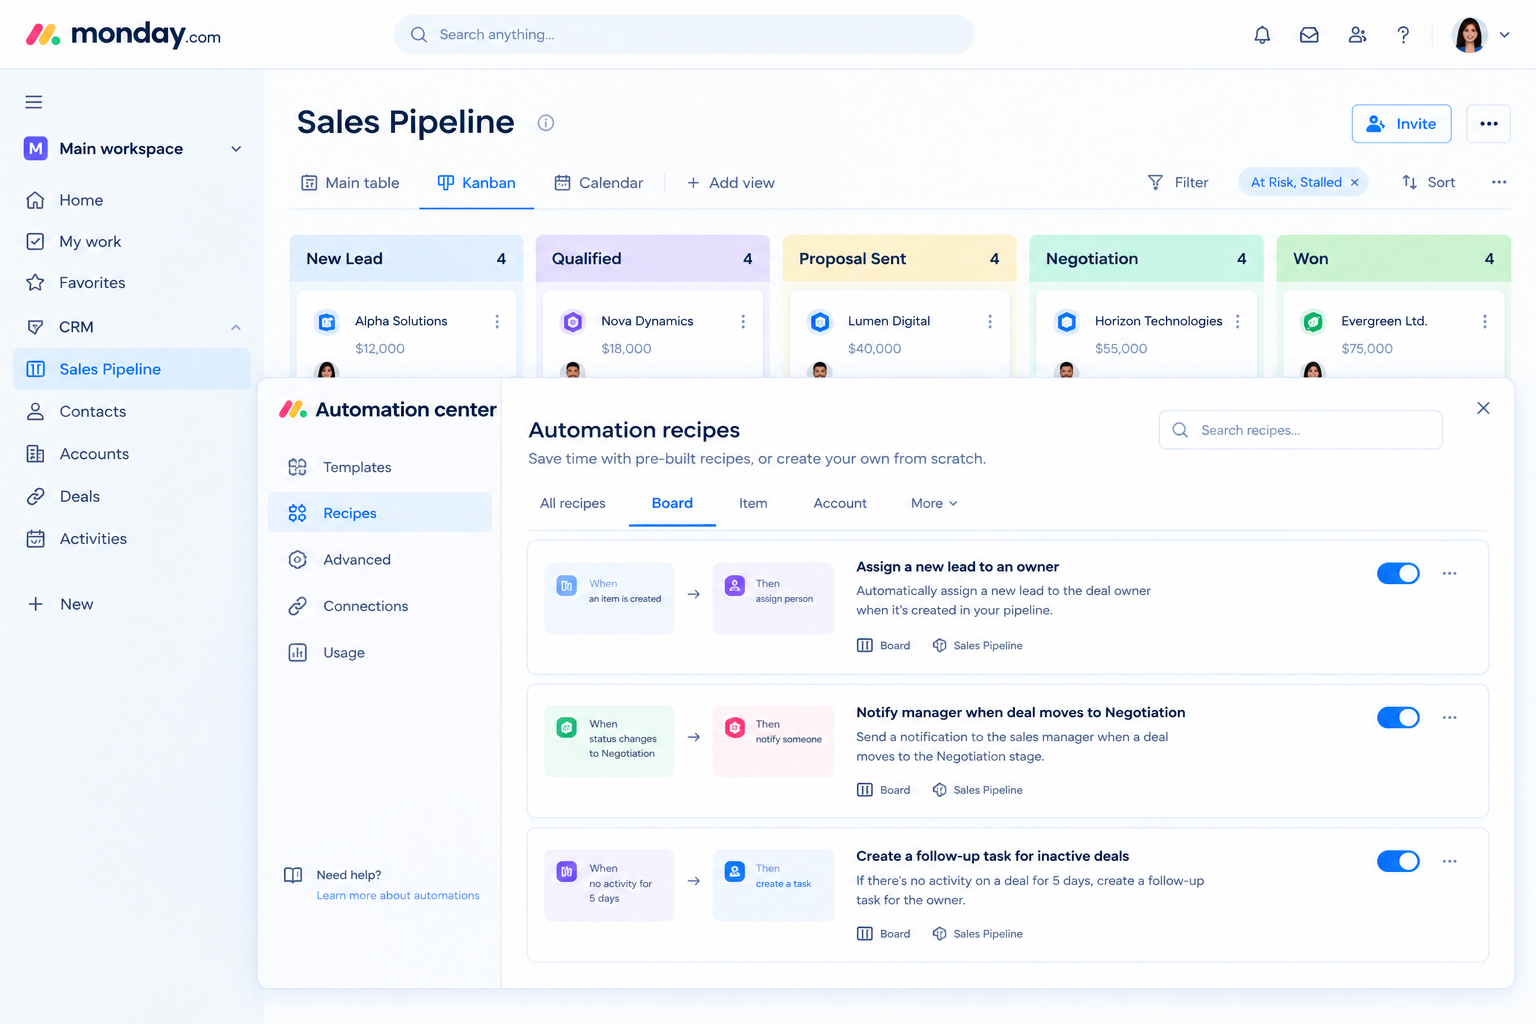The width and height of the screenshot is (1536, 1024).
Task: Switch to Main table view
Action: (x=350, y=183)
